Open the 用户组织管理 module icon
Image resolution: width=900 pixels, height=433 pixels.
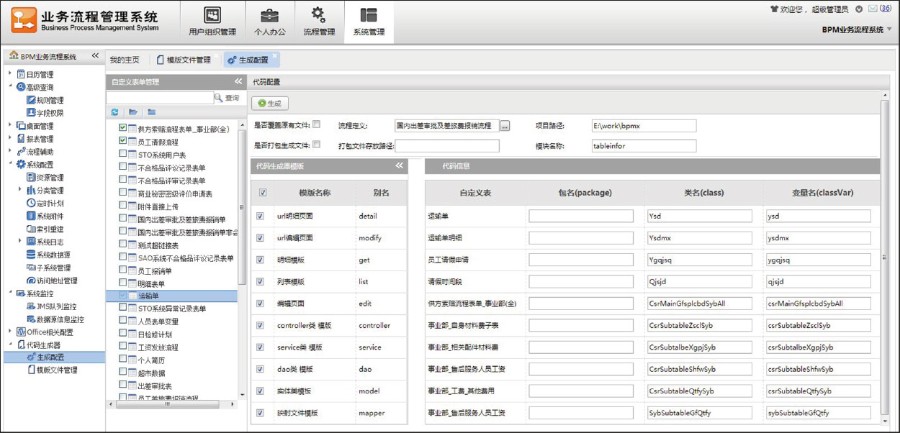tap(210, 15)
